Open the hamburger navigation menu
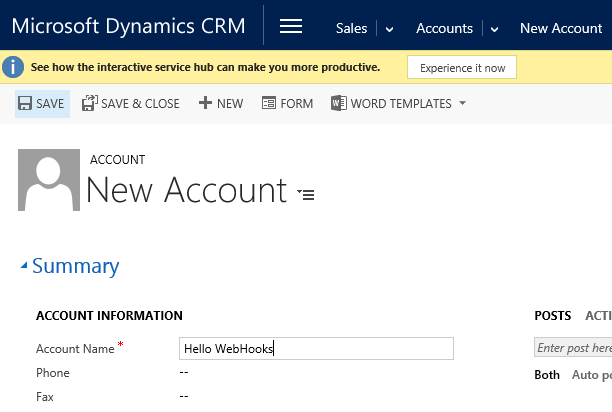Viewport: 612px width, 412px height. [x=290, y=27]
